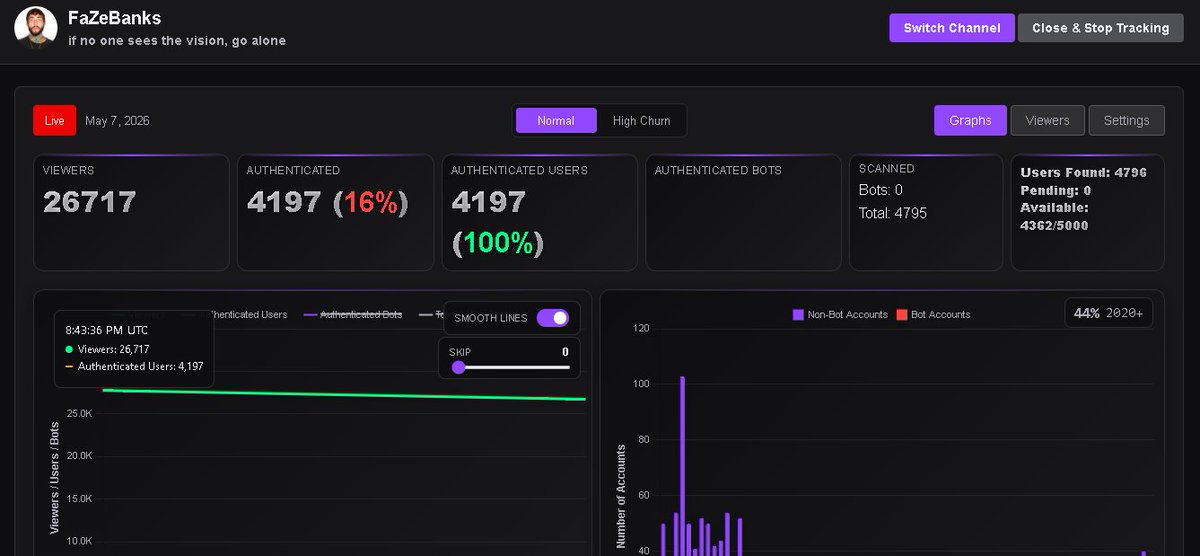Screen dimensions: 1200x556
Task: Click Close & Stop Tracking
Action: [1100, 28]
